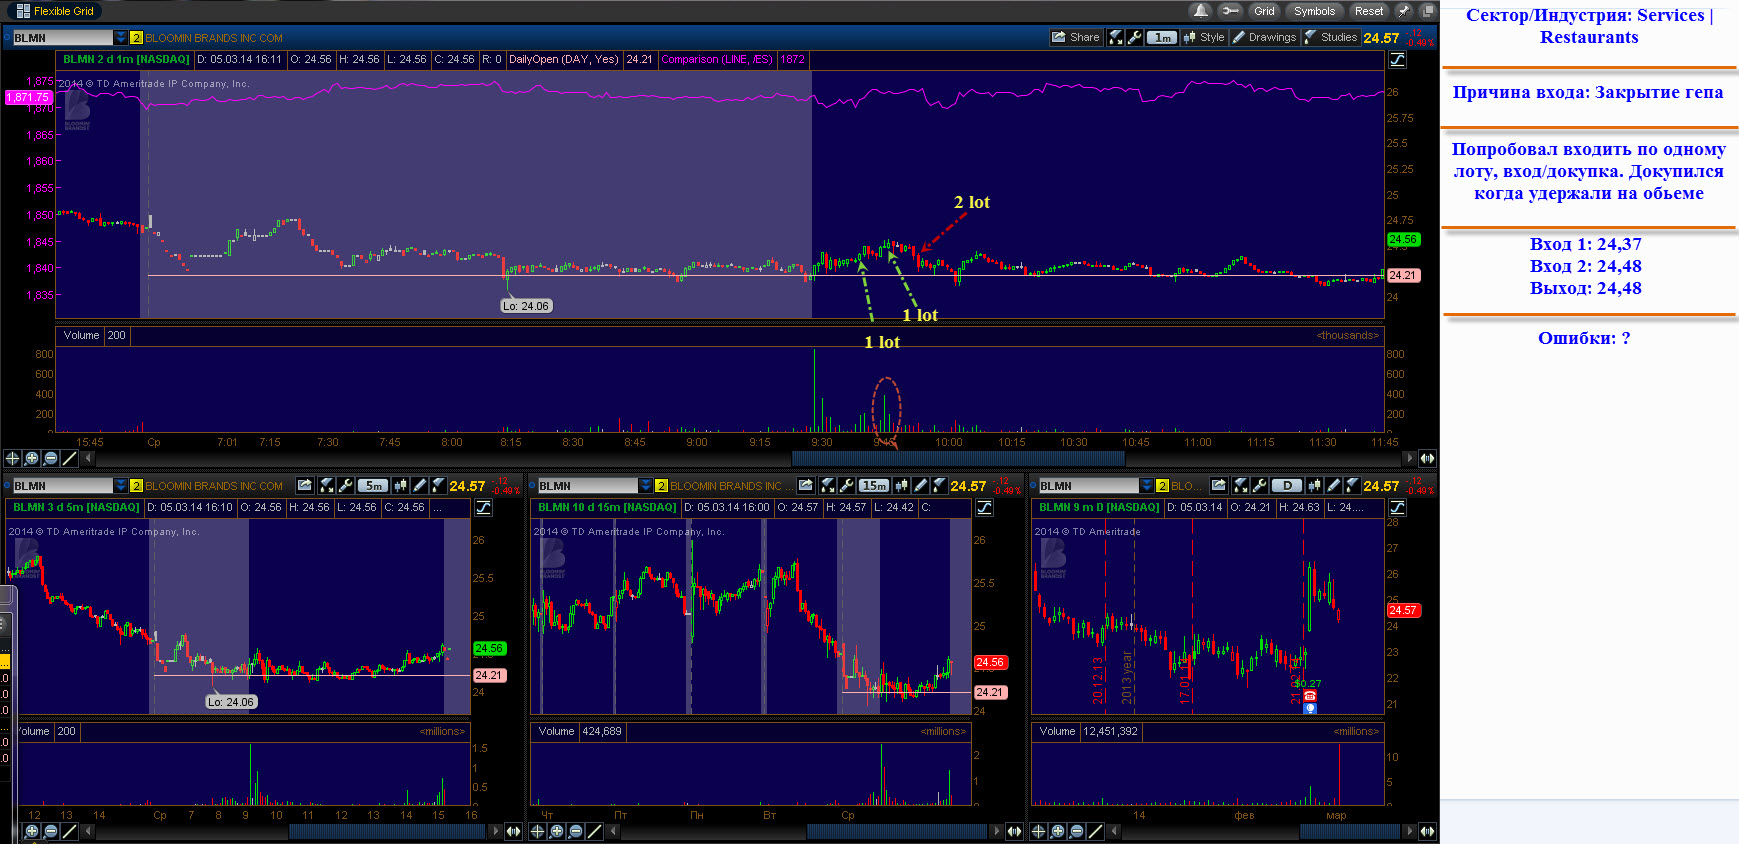Open the Symbols menu
Viewport: 1739px width, 844px height.
tap(1314, 11)
